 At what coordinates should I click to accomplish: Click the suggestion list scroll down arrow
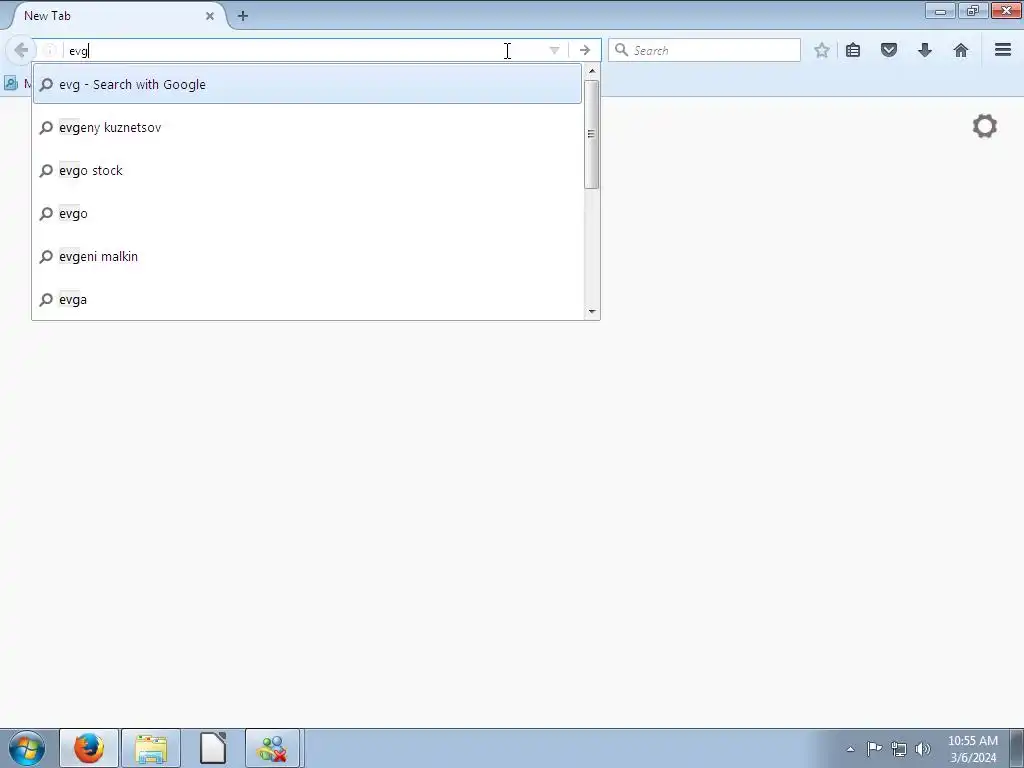592,312
